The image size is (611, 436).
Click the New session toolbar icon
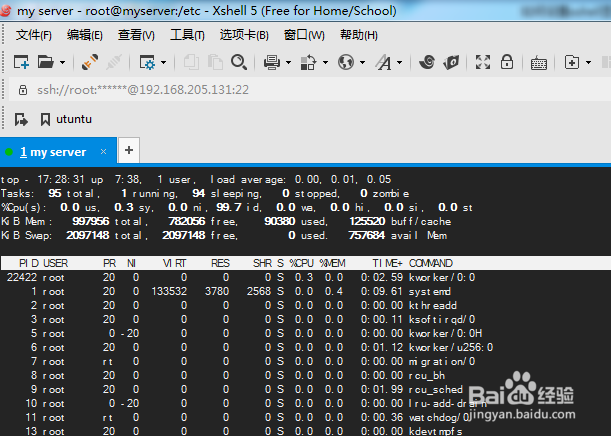21,62
